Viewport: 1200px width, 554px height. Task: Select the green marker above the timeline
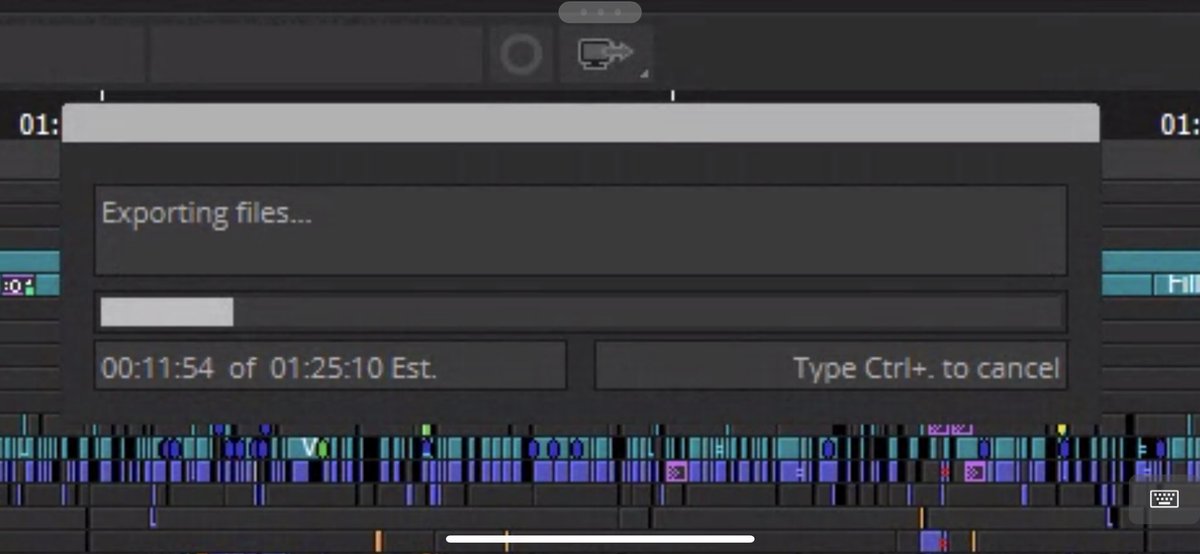(426, 430)
